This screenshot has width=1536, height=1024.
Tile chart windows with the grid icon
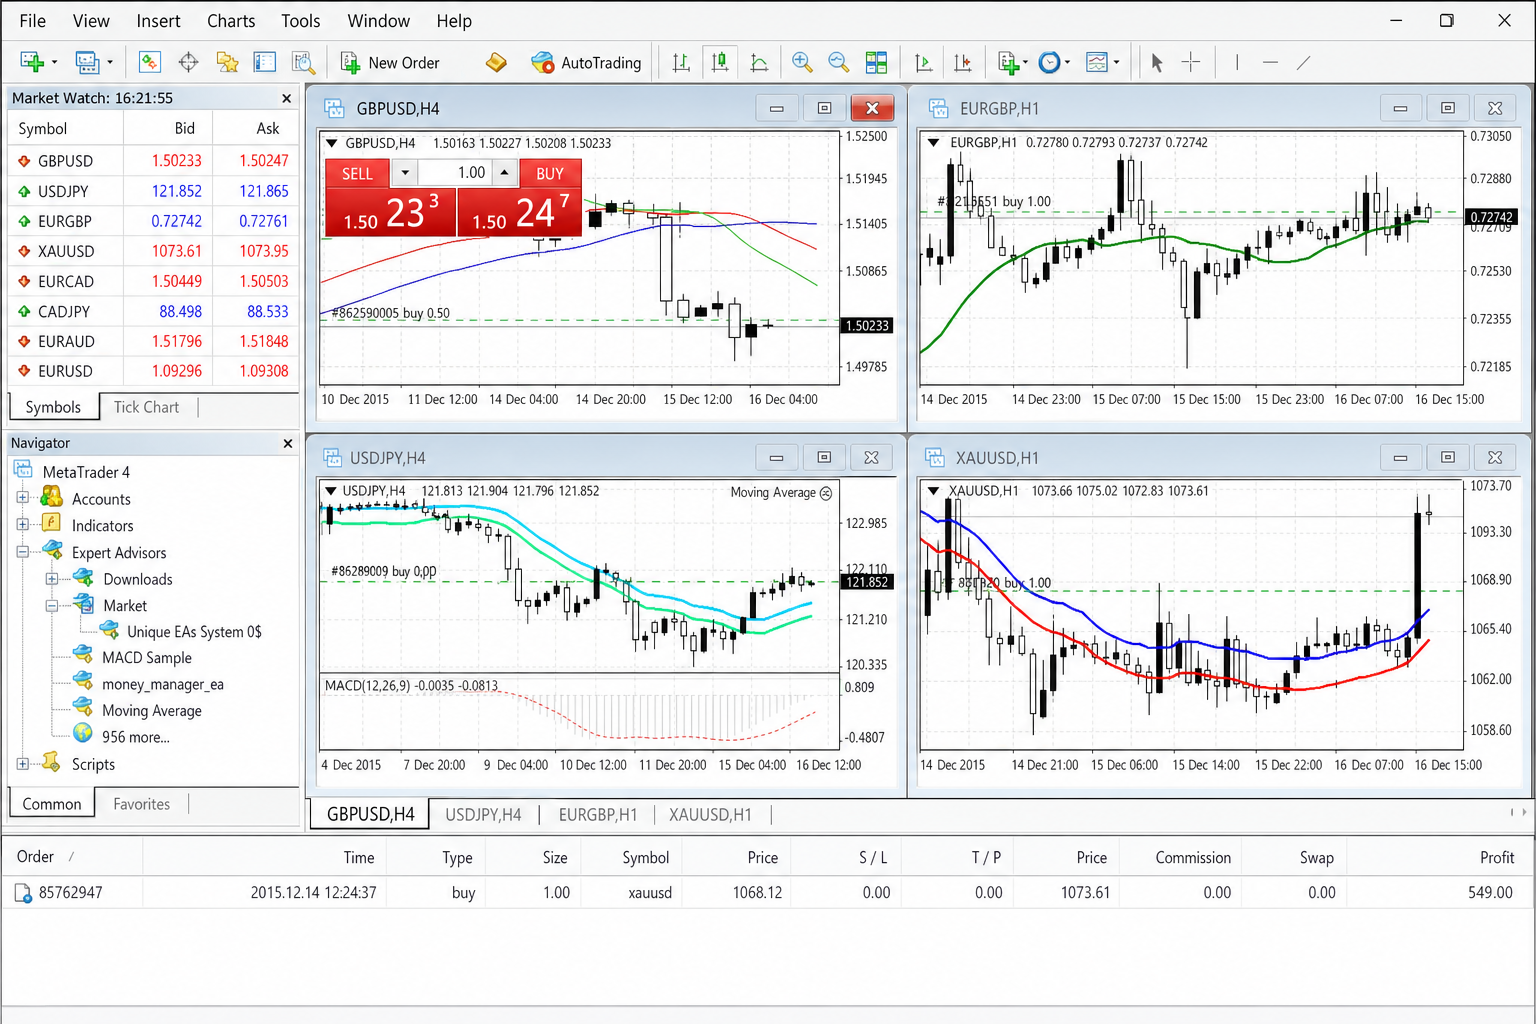tap(877, 63)
